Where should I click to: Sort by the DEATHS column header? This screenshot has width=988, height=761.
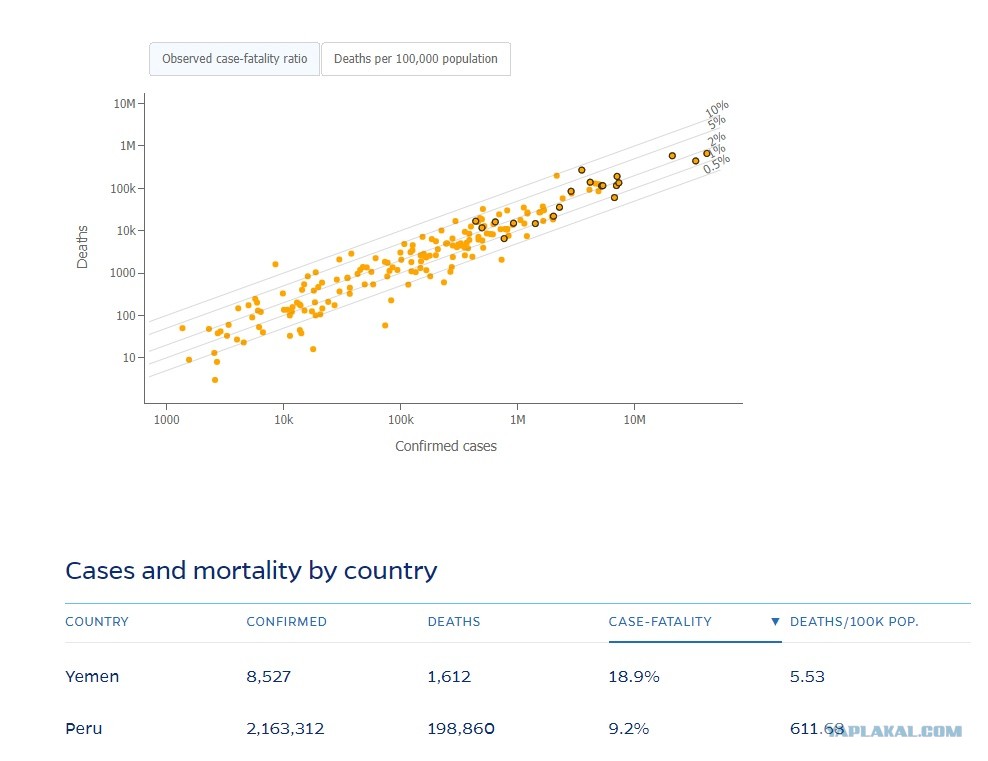[454, 622]
